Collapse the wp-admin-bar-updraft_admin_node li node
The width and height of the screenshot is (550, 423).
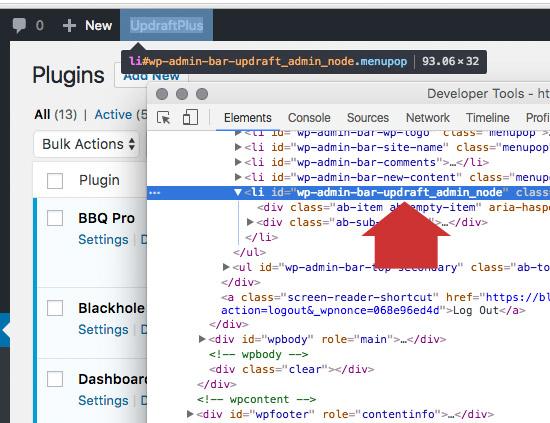238,192
